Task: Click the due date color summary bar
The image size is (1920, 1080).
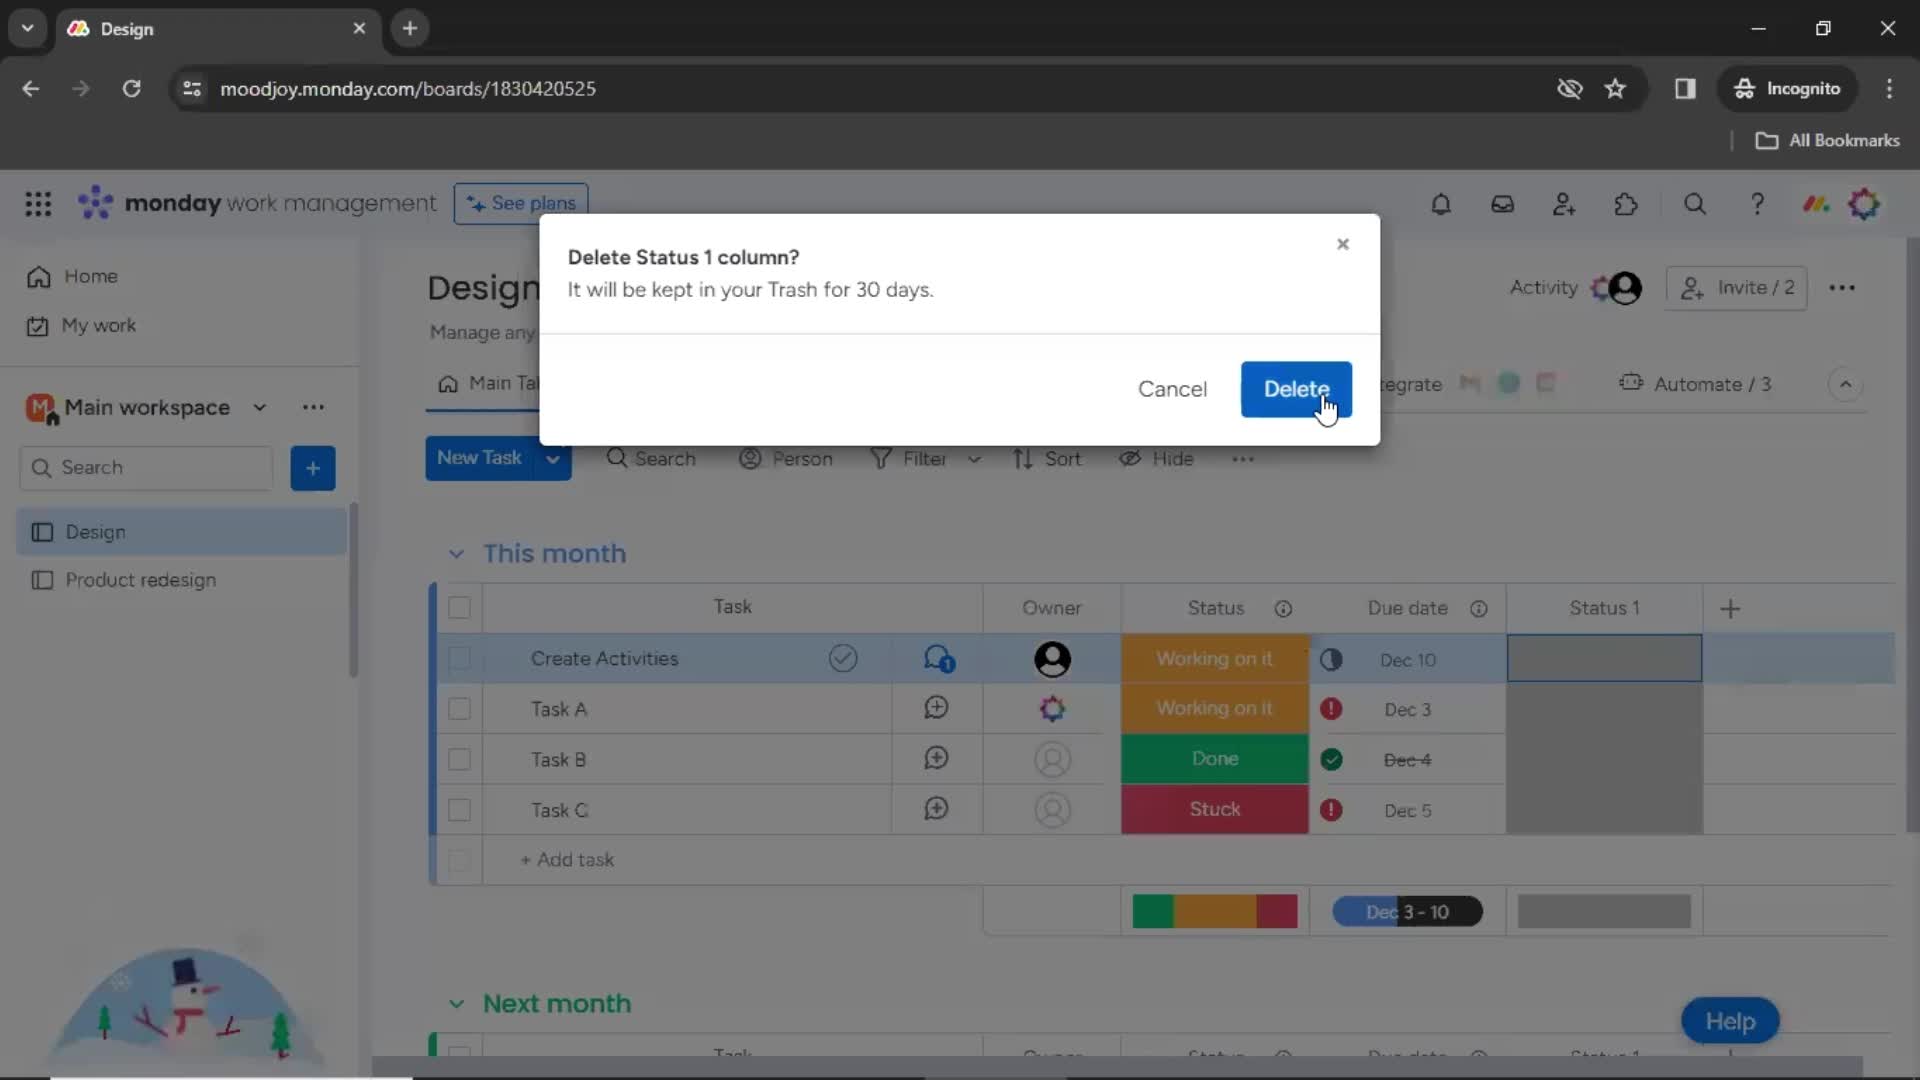Action: (x=1407, y=911)
